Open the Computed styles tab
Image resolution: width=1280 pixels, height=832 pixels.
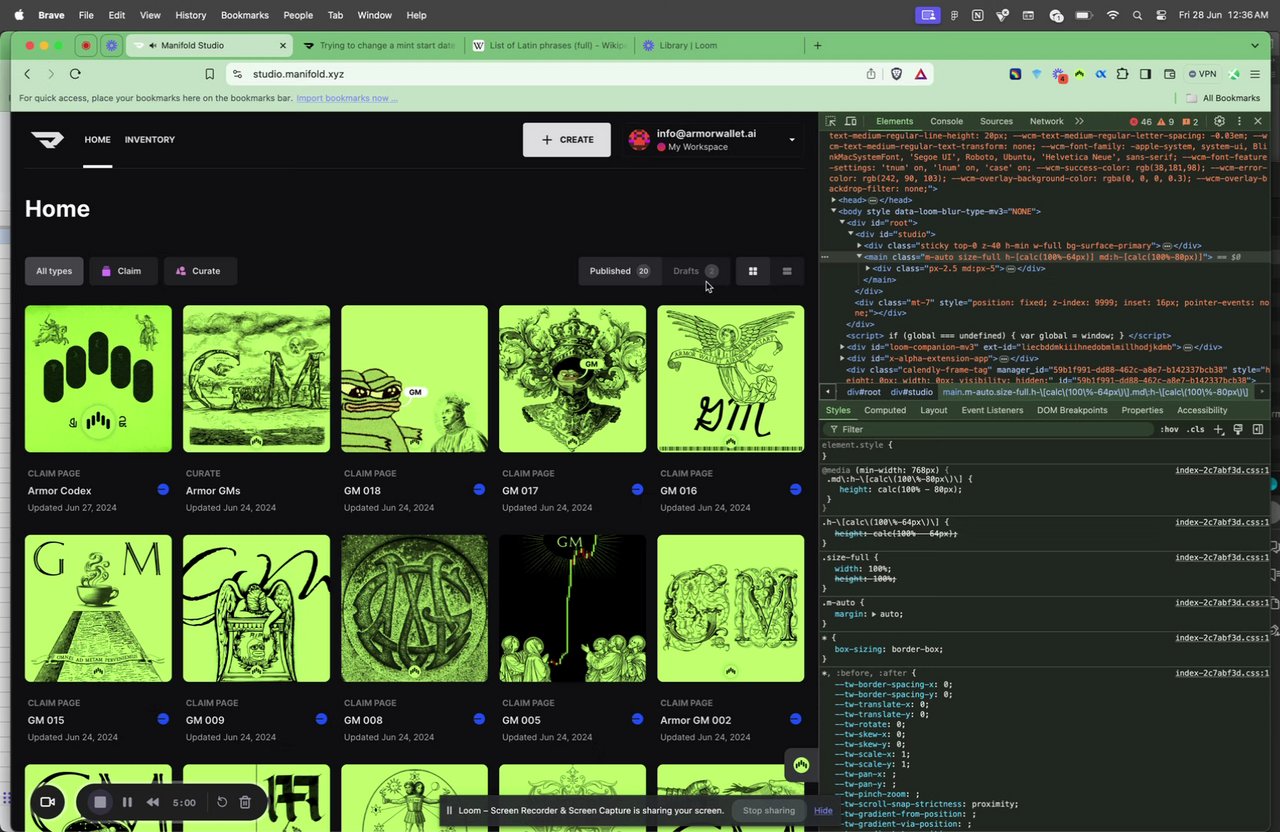(885, 410)
